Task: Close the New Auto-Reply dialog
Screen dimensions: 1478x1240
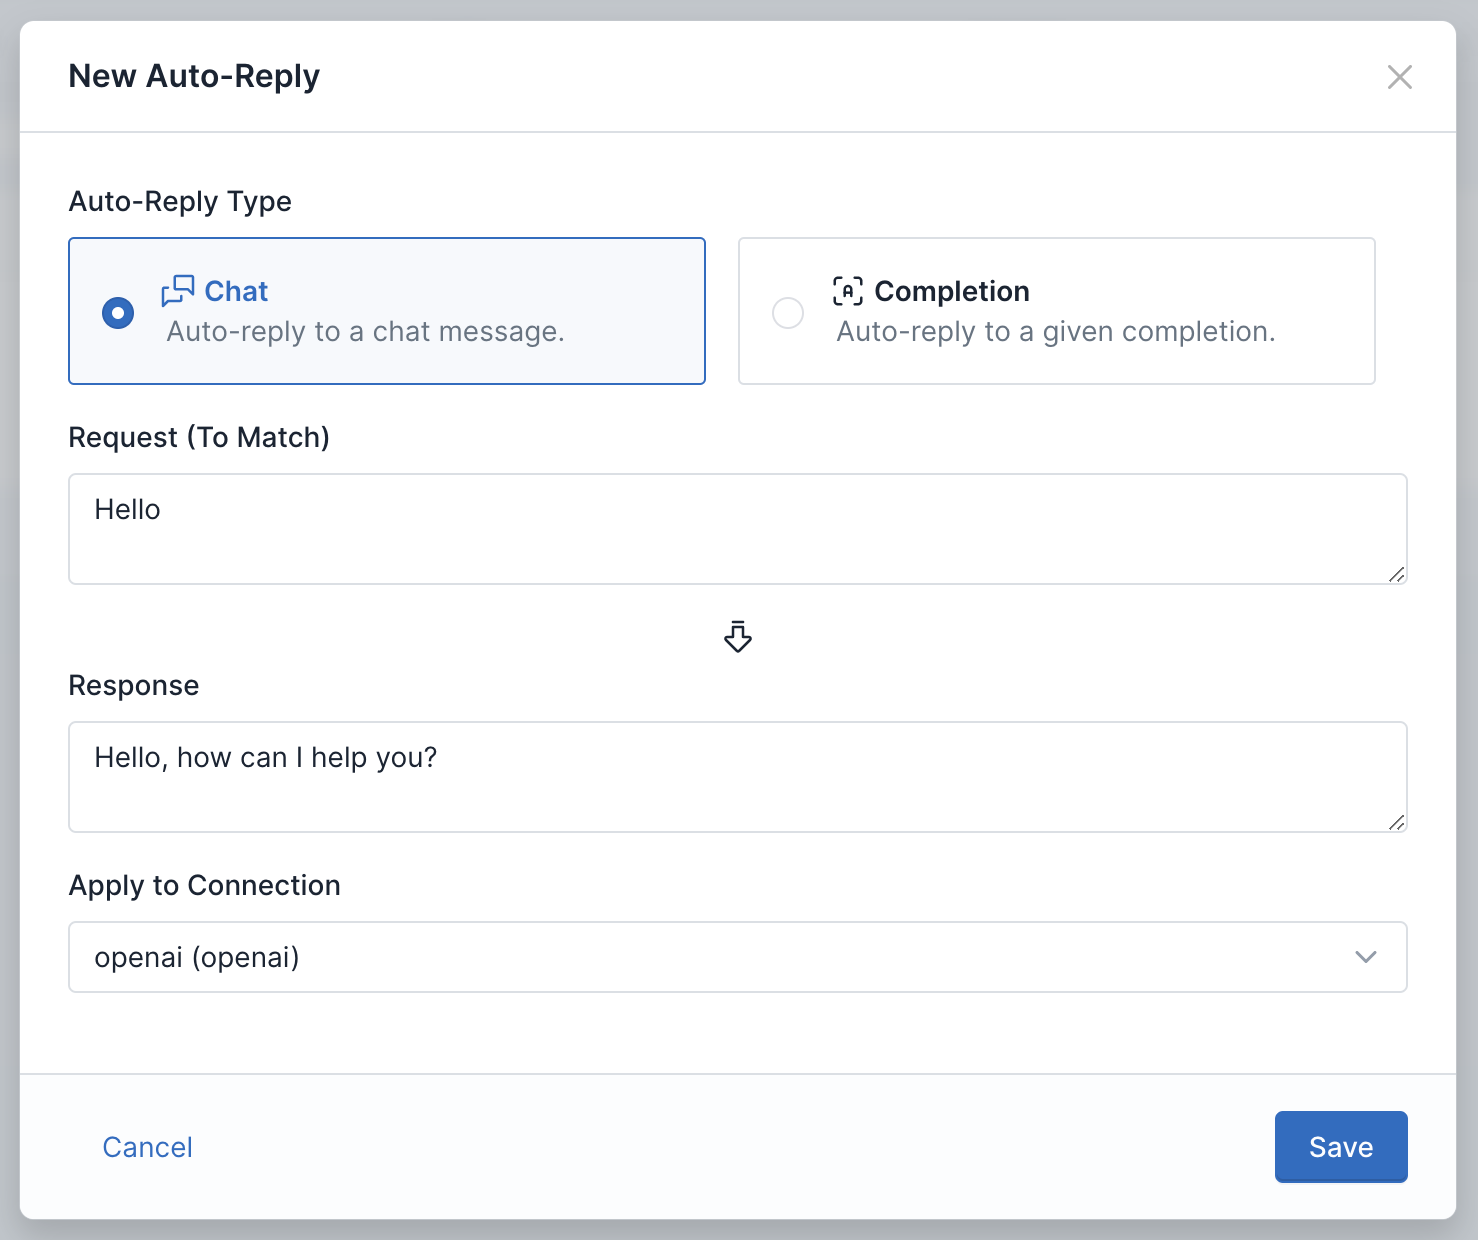Action: pyautogui.click(x=1399, y=77)
